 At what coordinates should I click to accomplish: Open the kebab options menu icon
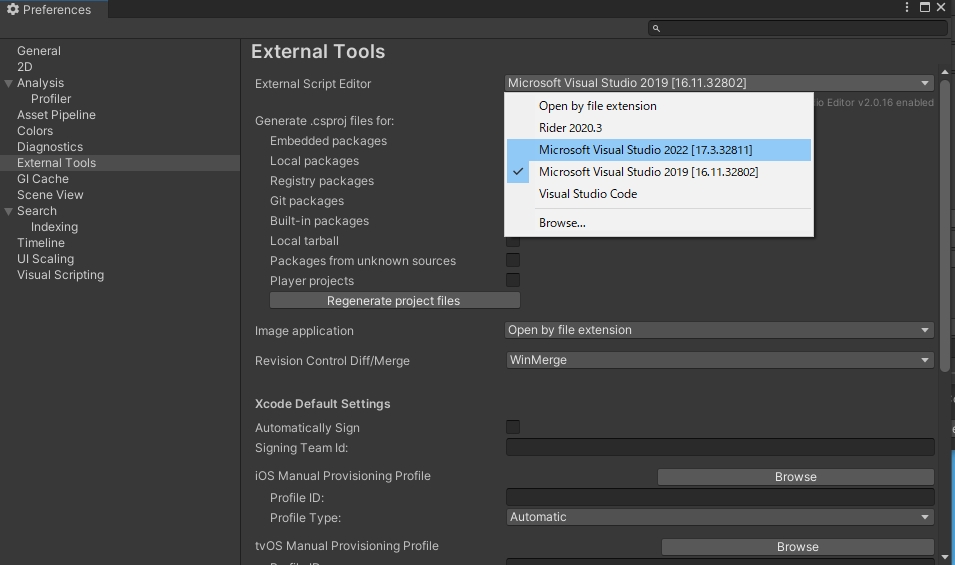(x=907, y=7)
